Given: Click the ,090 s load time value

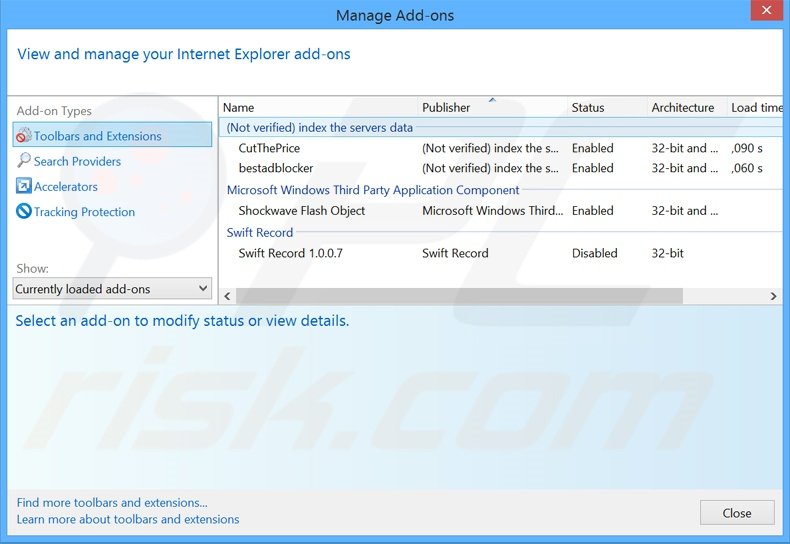Looking at the screenshot, I should (747, 148).
